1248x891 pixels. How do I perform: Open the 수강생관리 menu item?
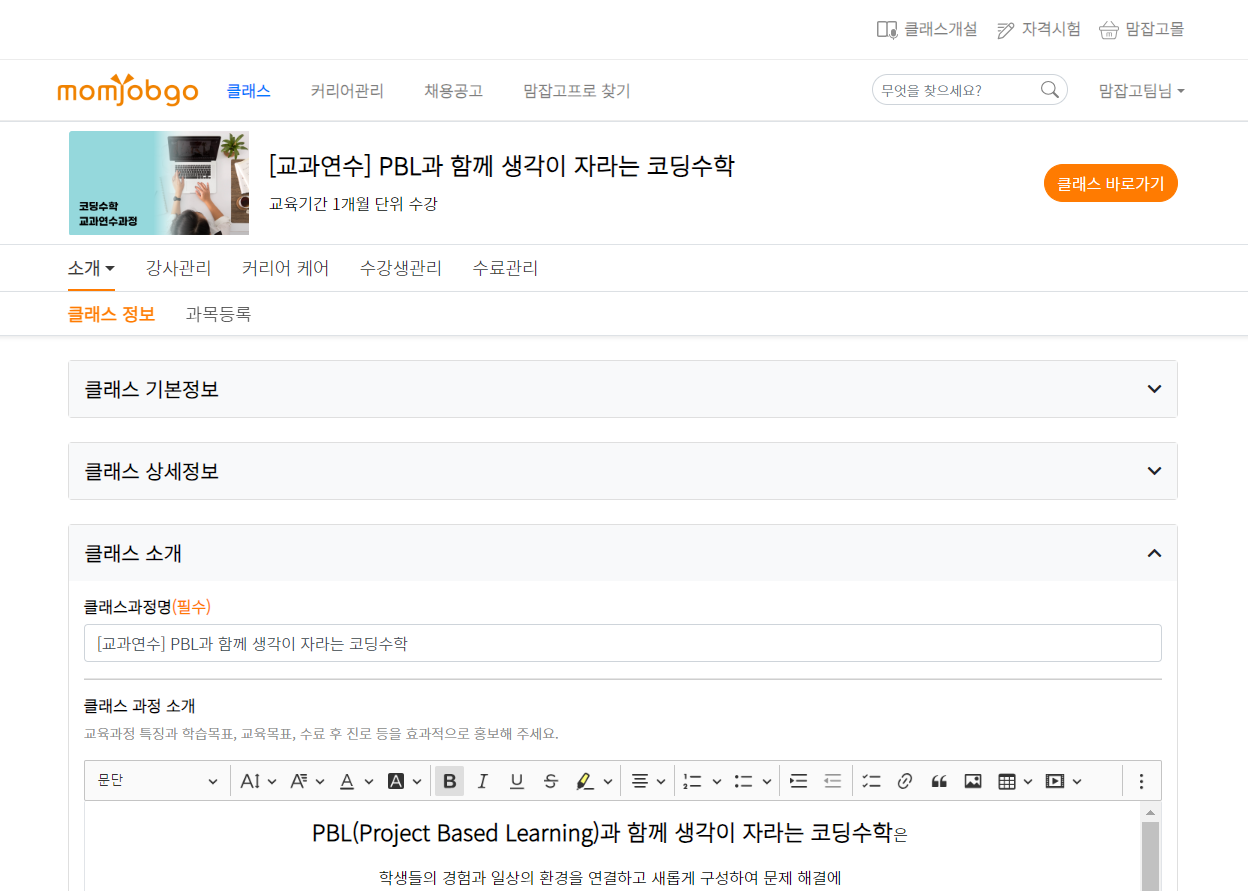point(400,268)
